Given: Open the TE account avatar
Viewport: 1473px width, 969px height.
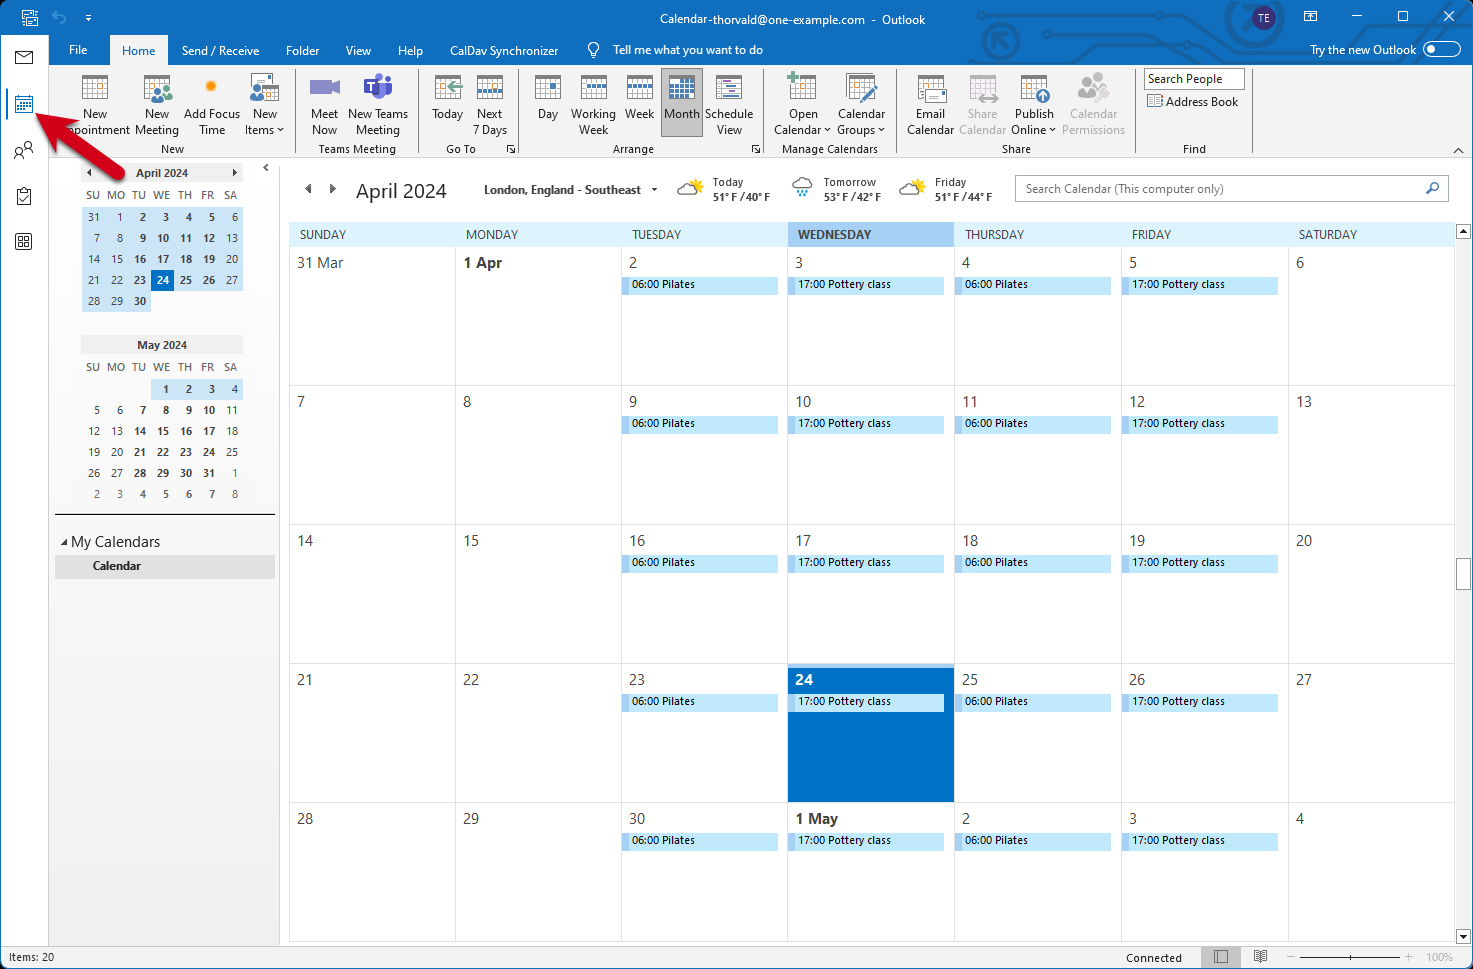Looking at the screenshot, I should coord(1264,18).
